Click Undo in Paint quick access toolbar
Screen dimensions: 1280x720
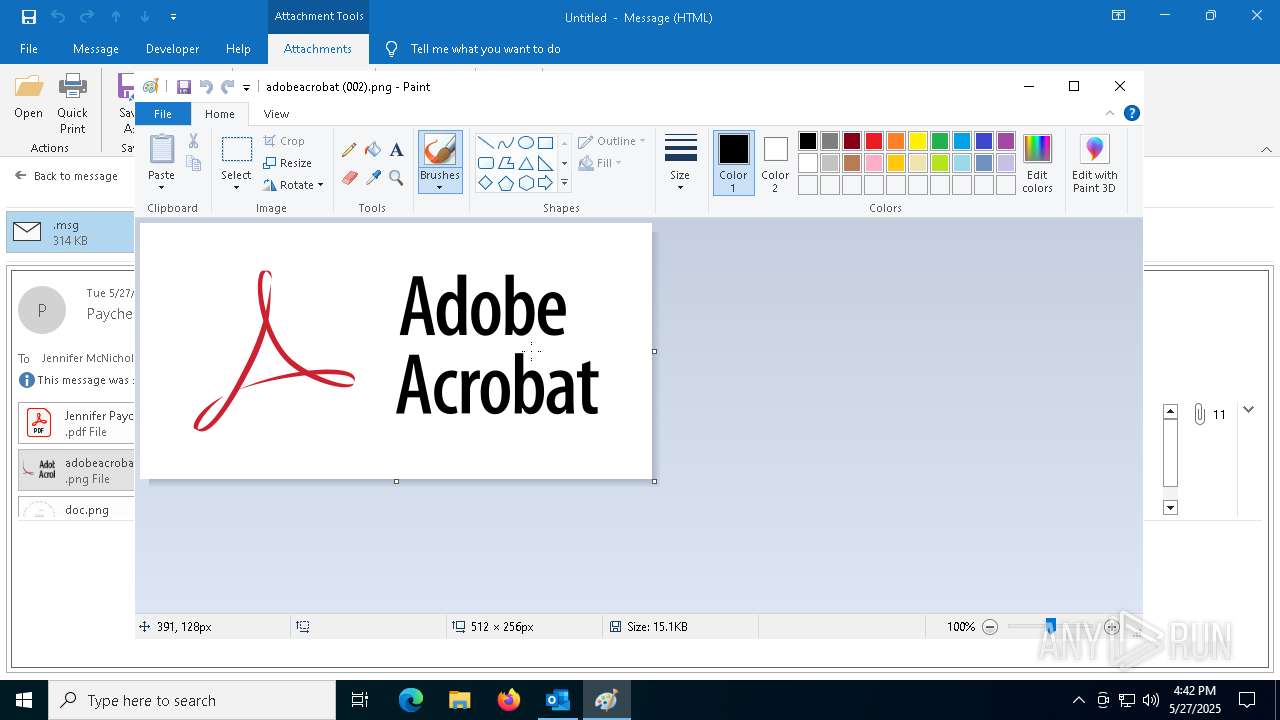206,87
